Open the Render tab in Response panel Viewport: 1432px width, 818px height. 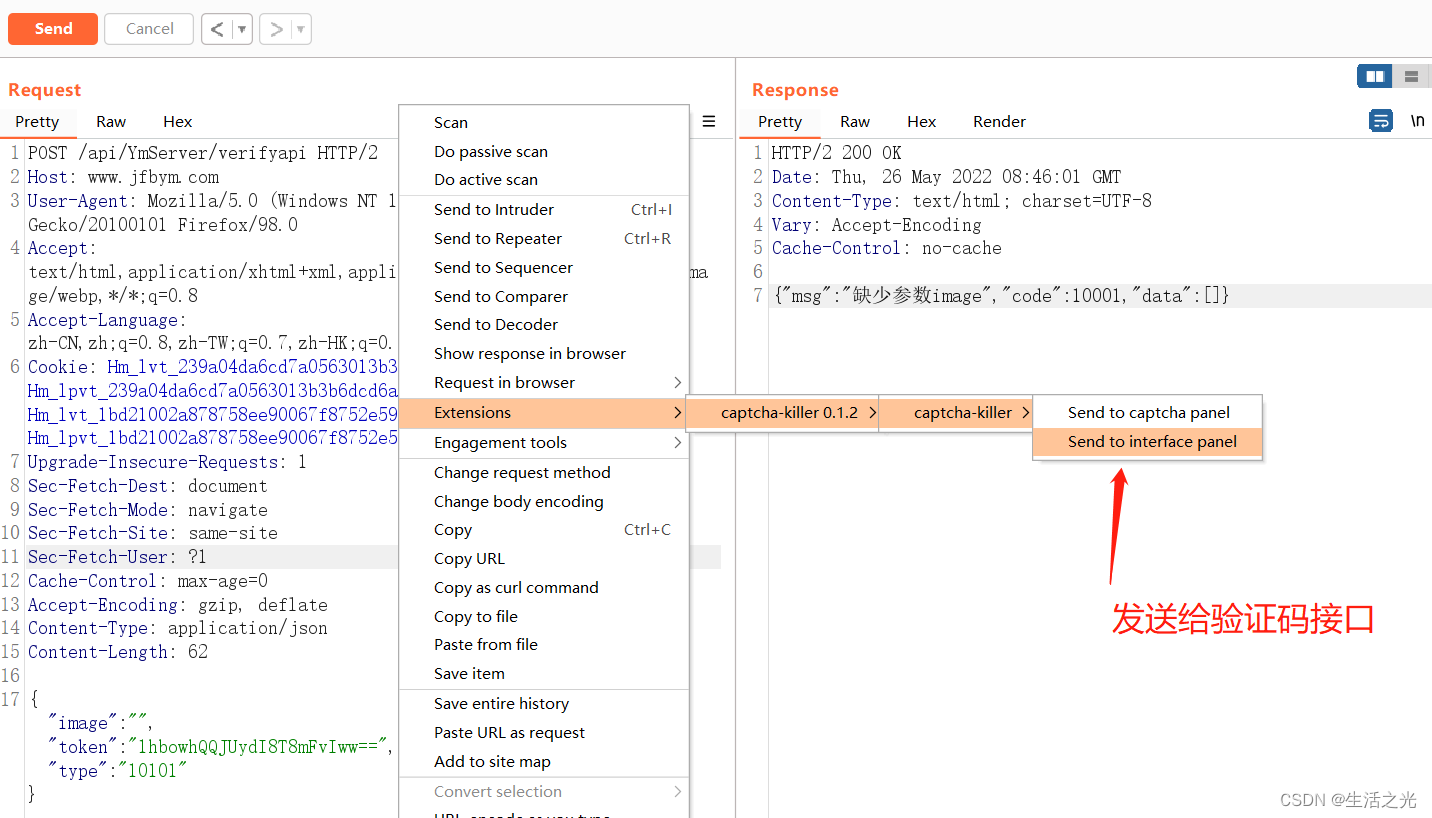click(x=999, y=121)
